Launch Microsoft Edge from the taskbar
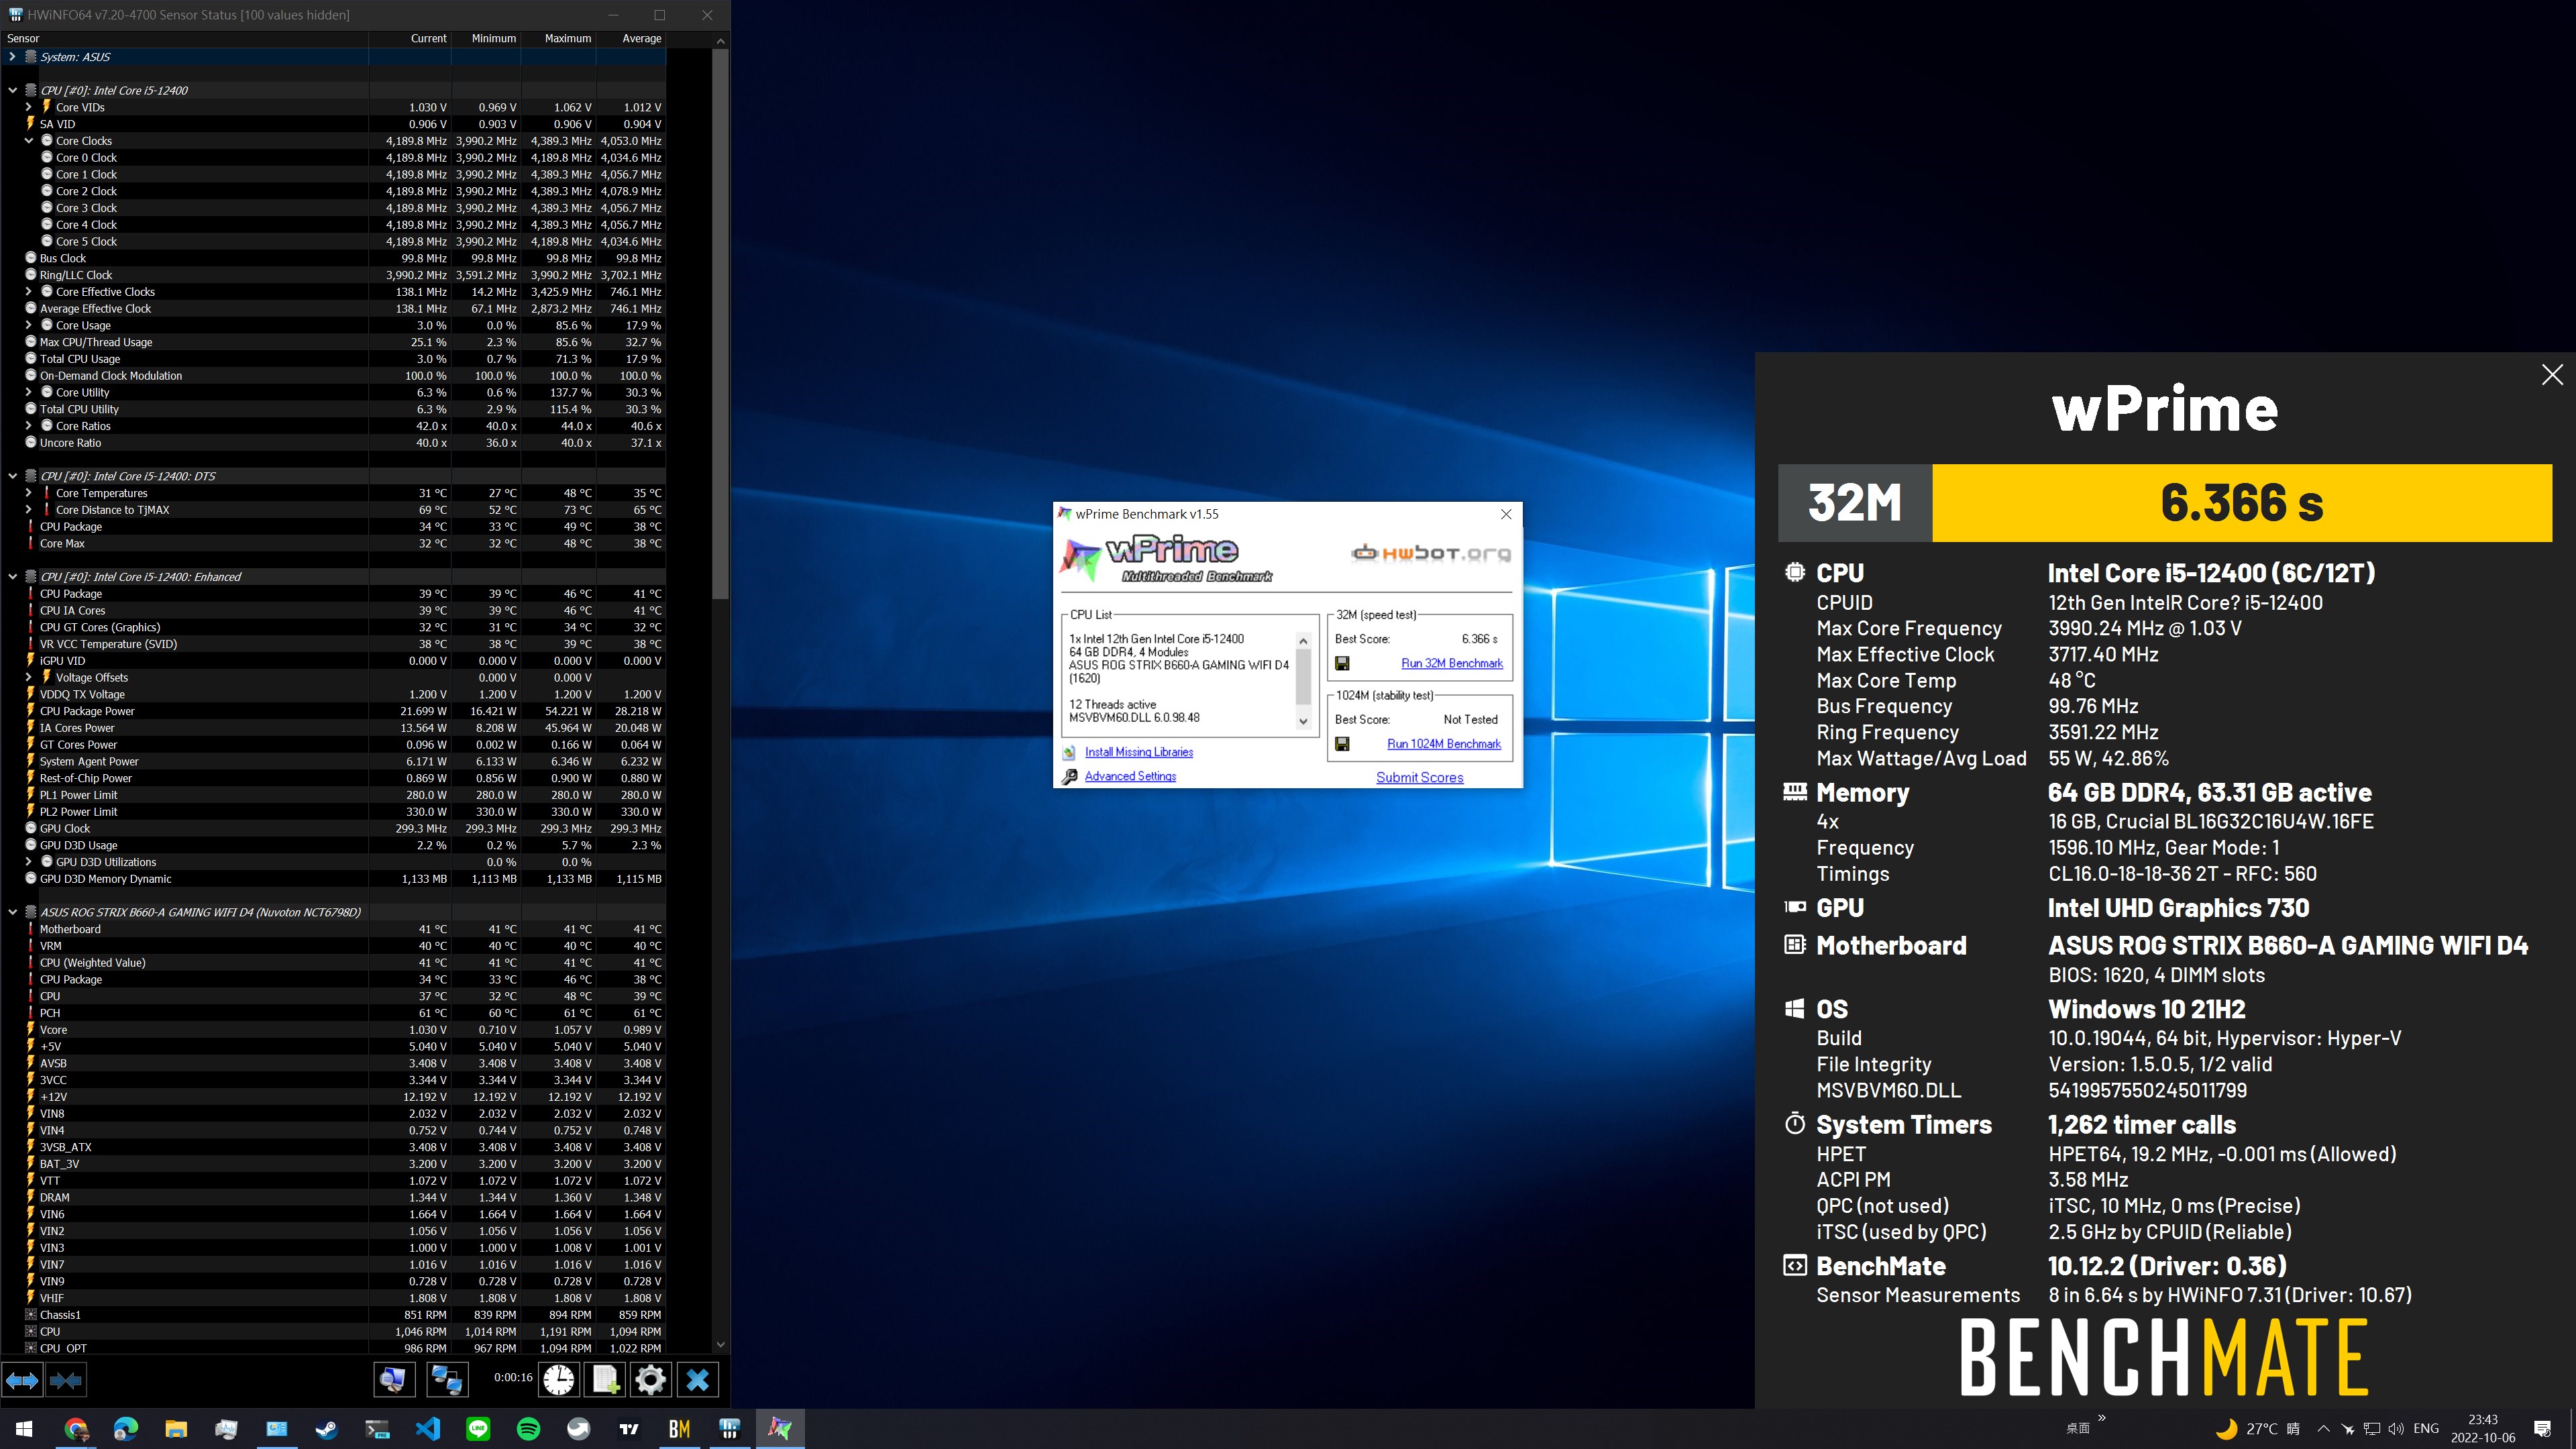2576x1449 pixels. (126, 1429)
